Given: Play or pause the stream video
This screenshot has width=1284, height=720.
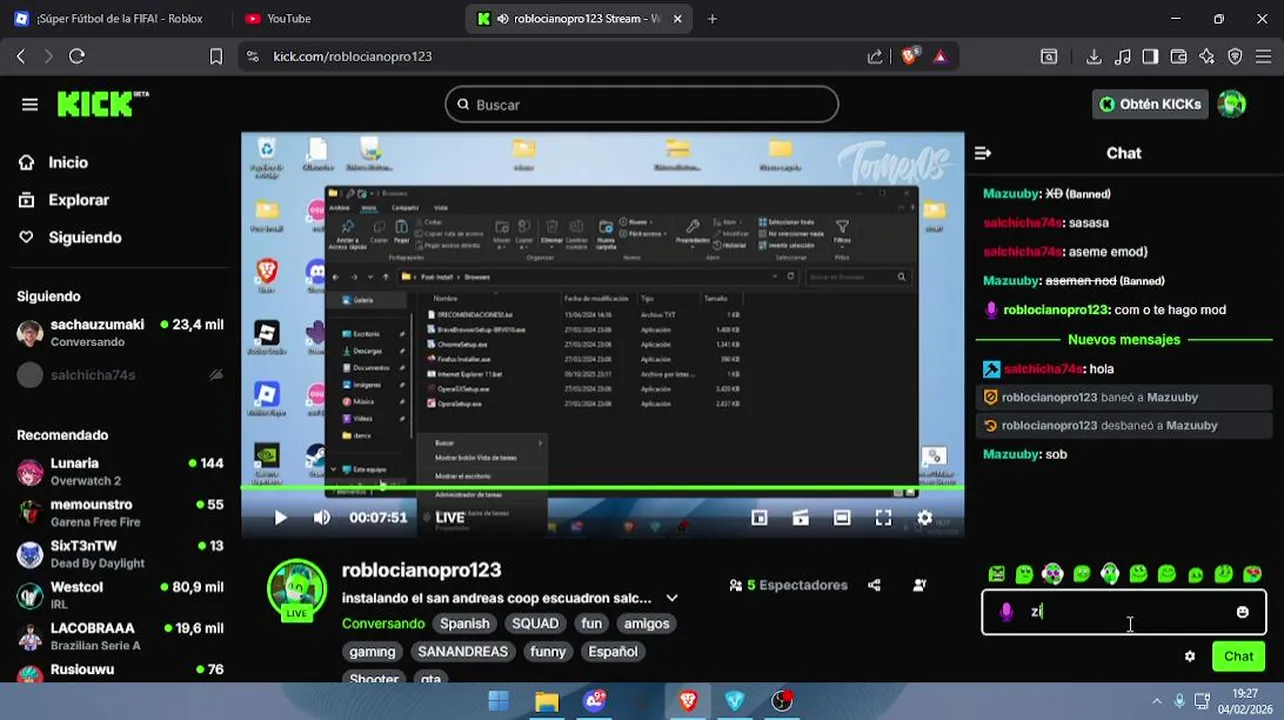Looking at the screenshot, I should pyautogui.click(x=280, y=517).
